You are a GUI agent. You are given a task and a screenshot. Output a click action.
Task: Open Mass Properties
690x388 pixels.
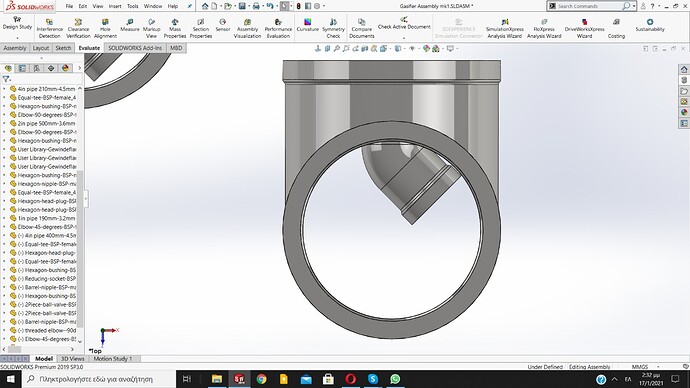pyautogui.click(x=175, y=29)
